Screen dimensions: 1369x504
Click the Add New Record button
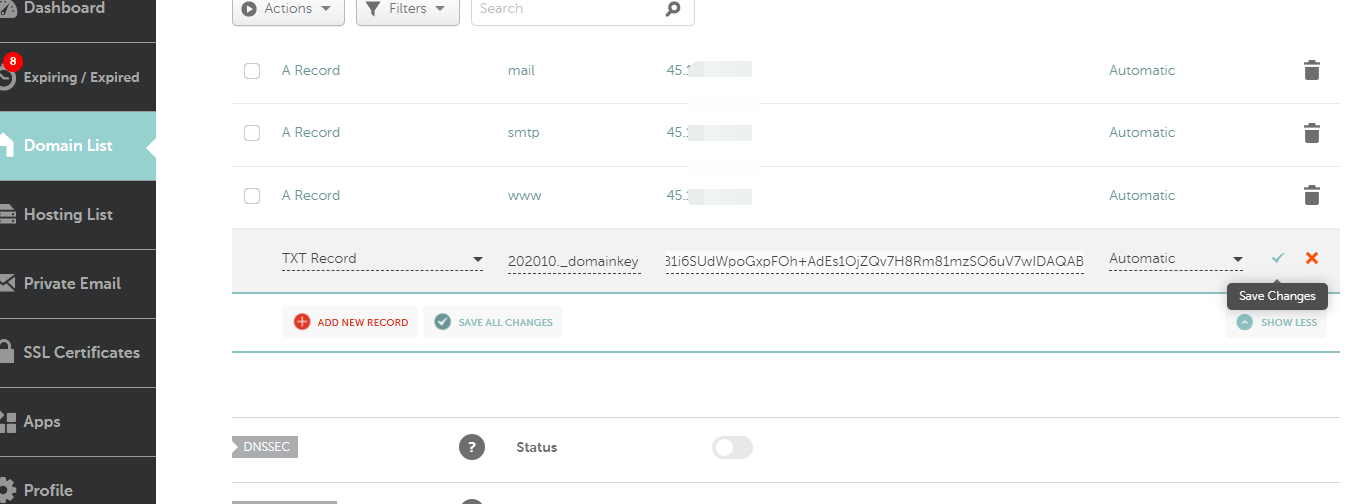(x=350, y=322)
